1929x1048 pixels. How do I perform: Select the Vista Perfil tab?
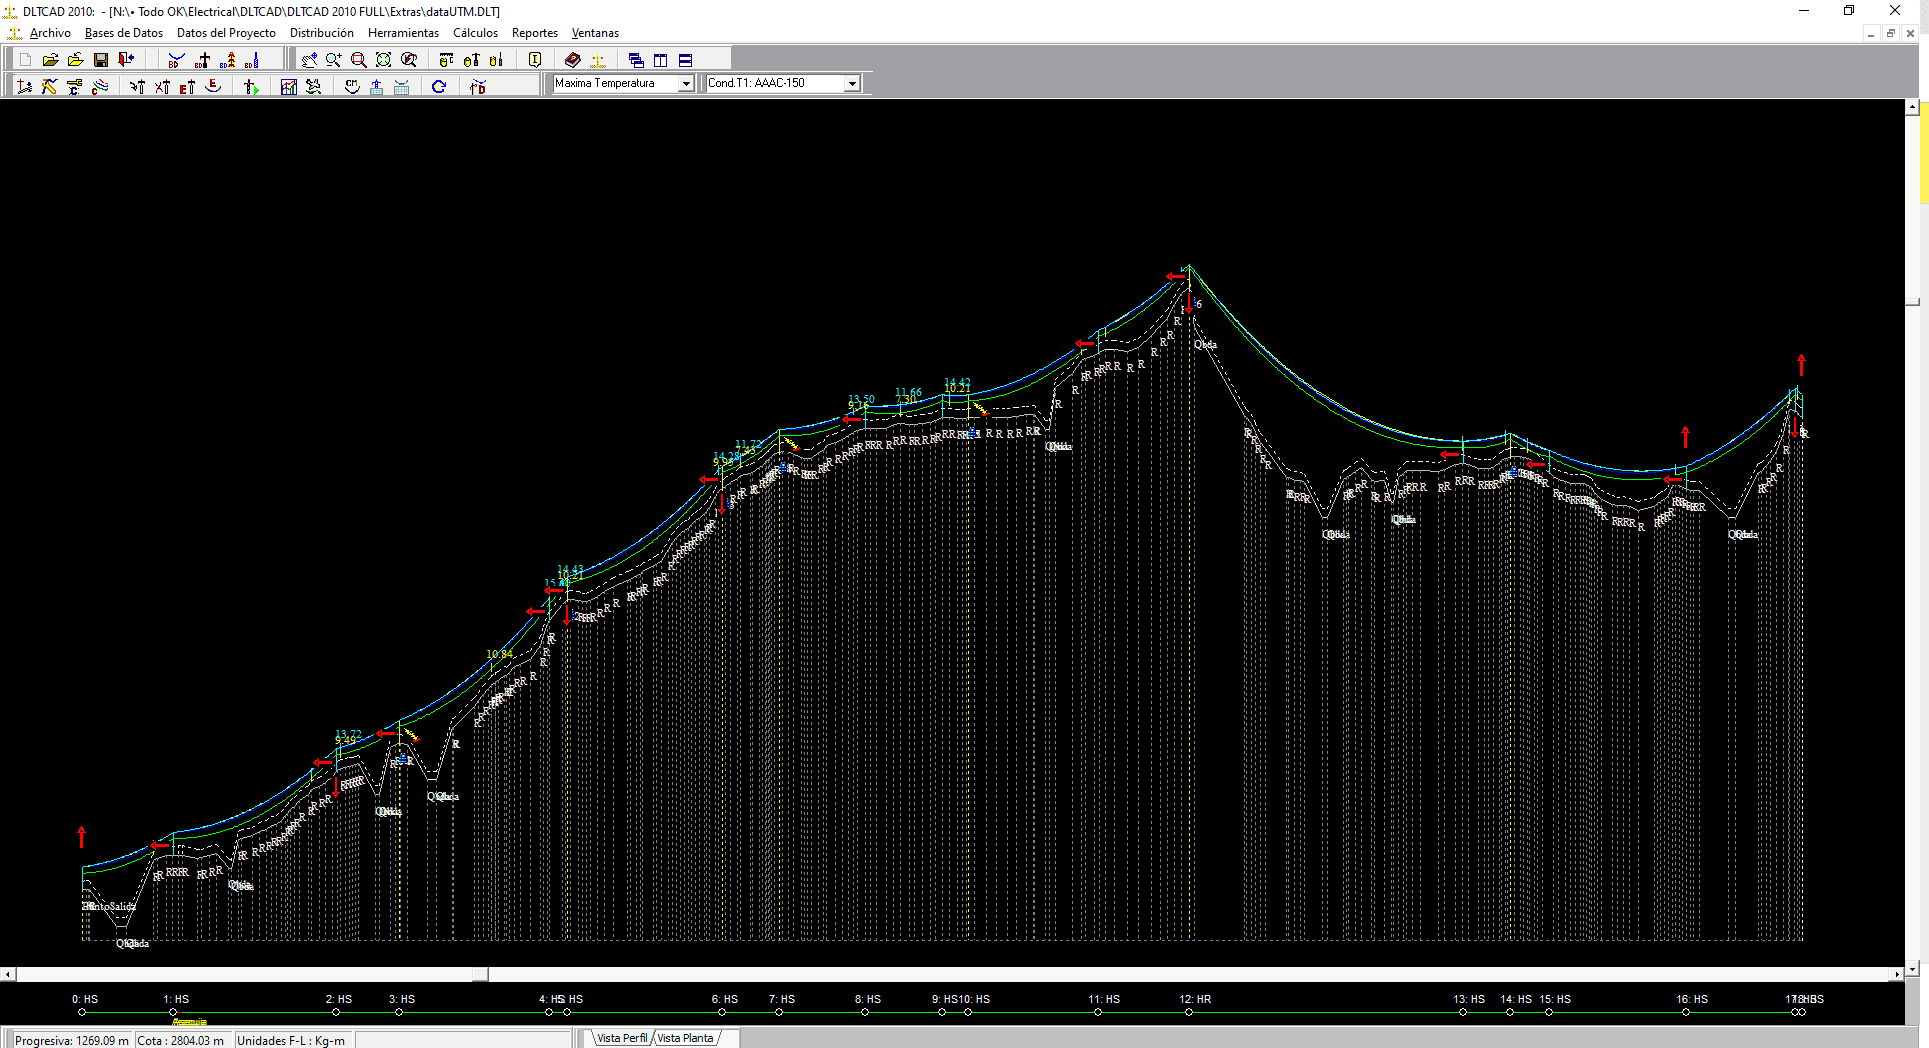click(621, 1038)
